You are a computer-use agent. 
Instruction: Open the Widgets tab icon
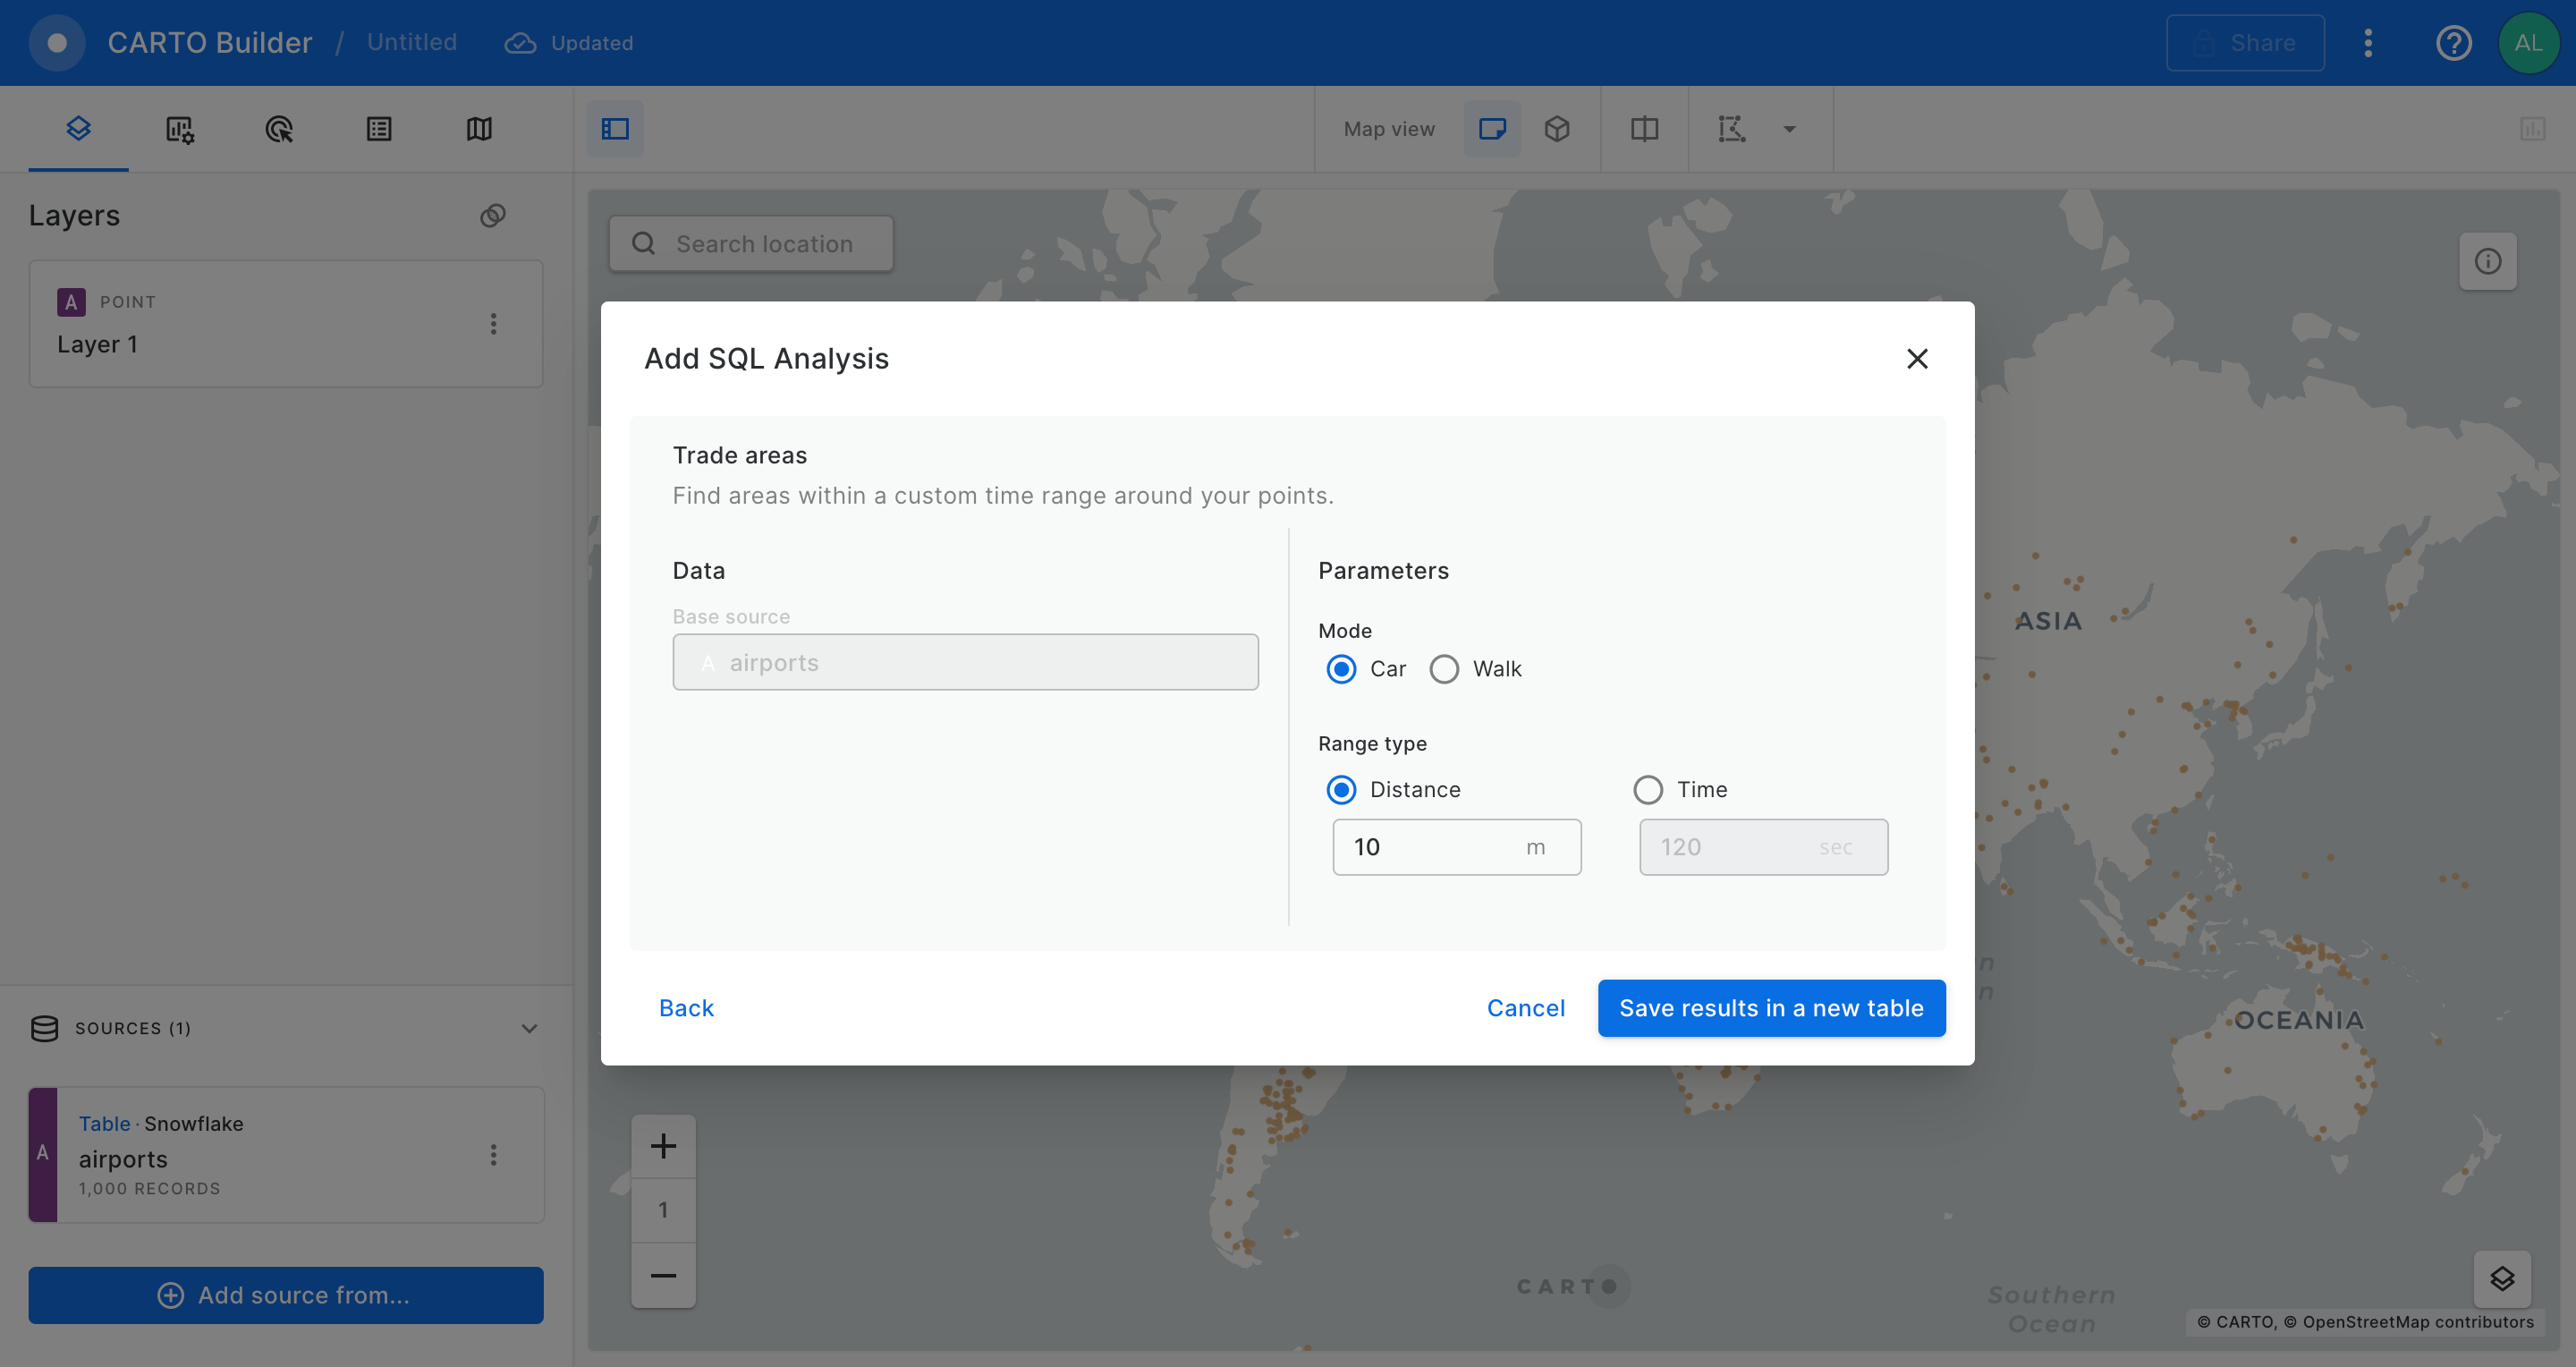click(179, 129)
